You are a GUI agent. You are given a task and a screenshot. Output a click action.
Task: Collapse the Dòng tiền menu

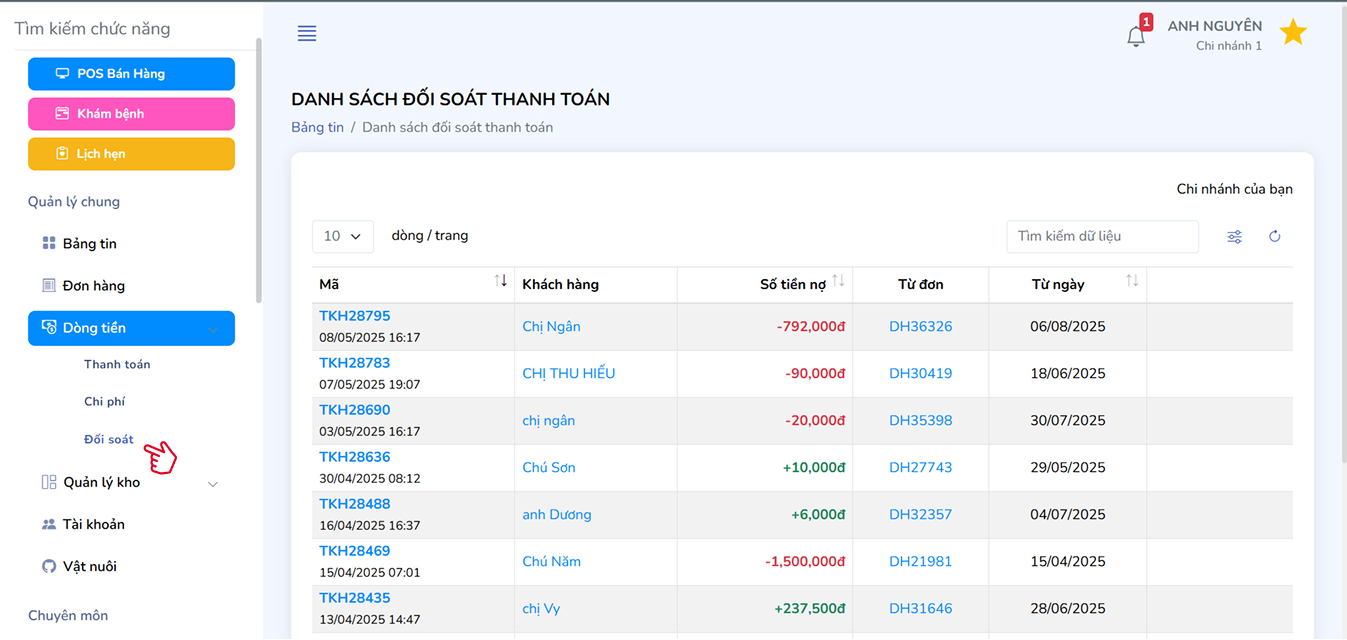213,329
